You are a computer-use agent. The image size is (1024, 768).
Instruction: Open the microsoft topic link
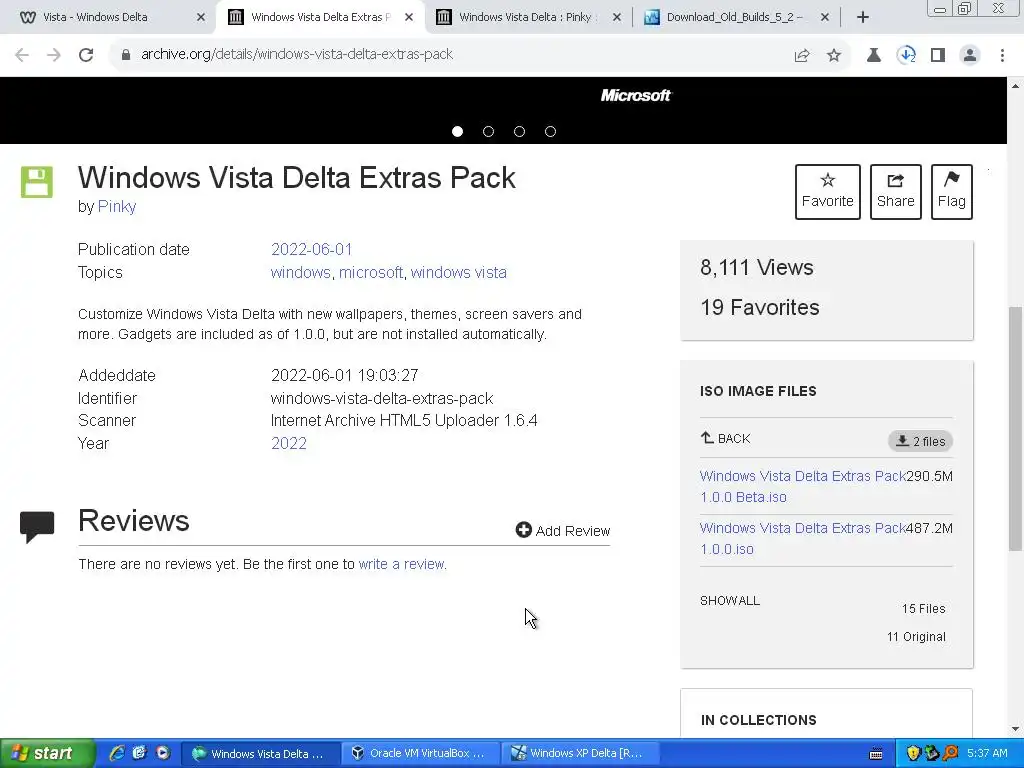click(x=370, y=272)
